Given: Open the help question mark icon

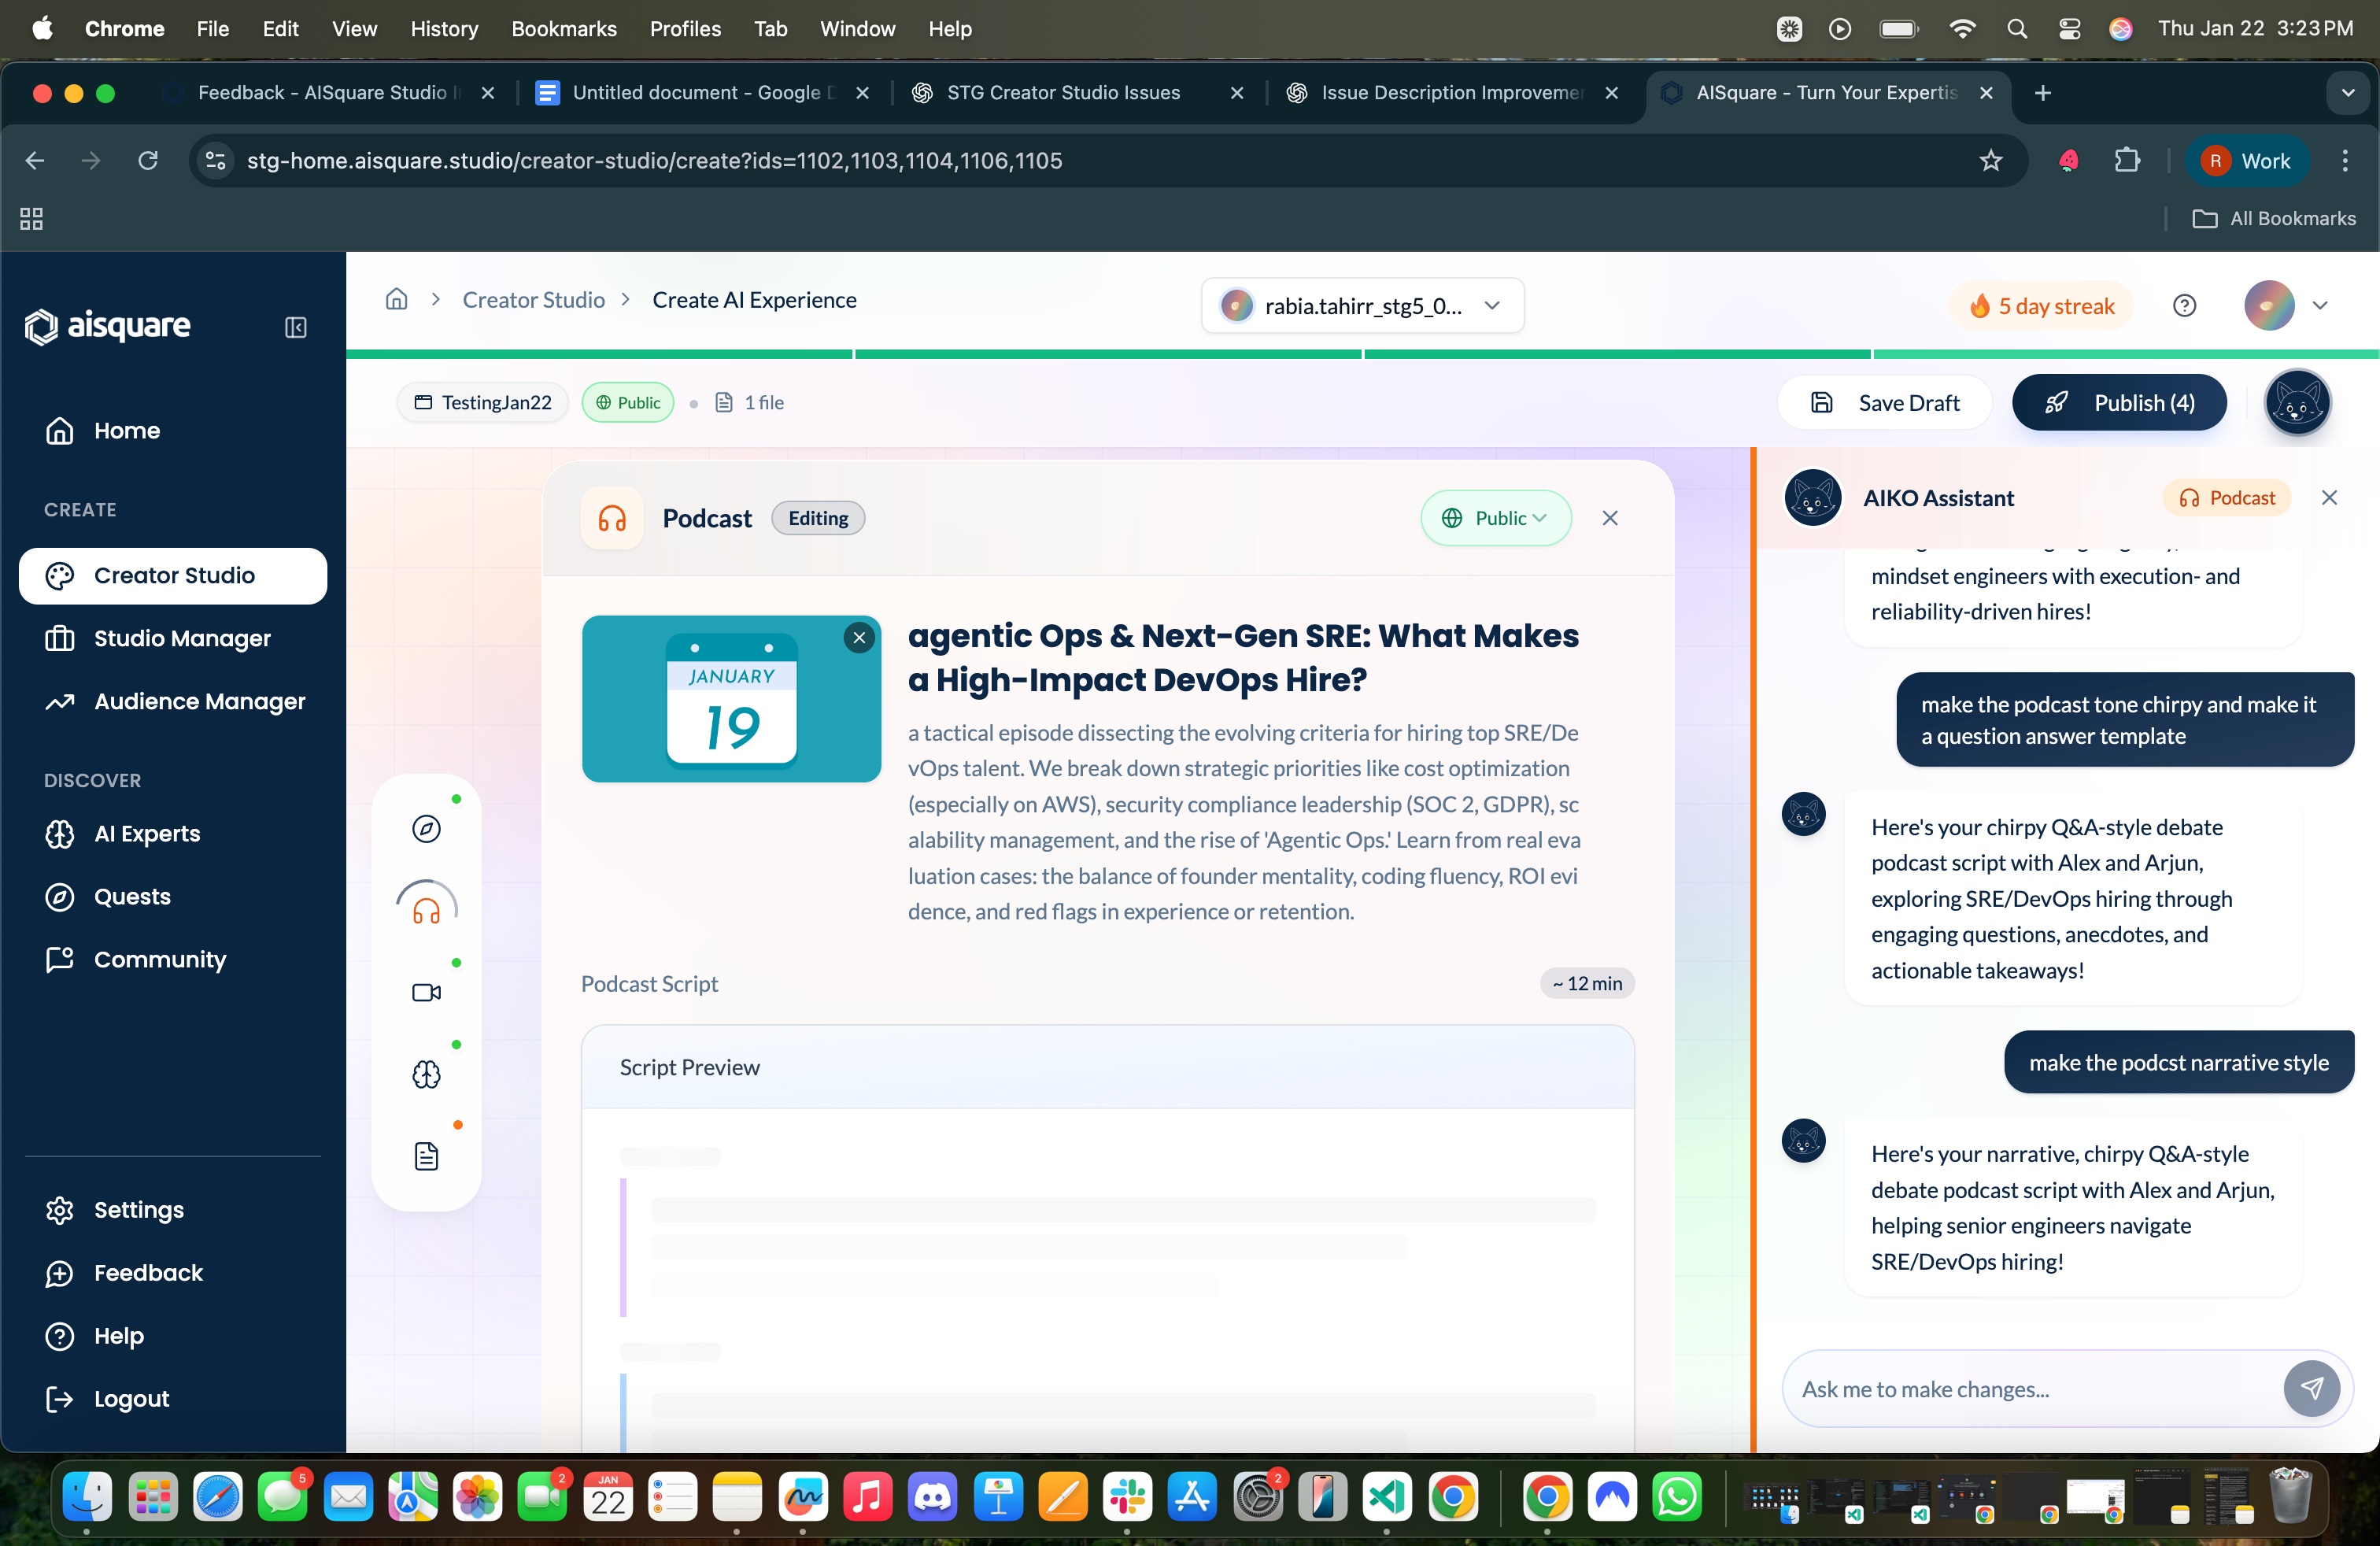Looking at the screenshot, I should click(2184, 306).
